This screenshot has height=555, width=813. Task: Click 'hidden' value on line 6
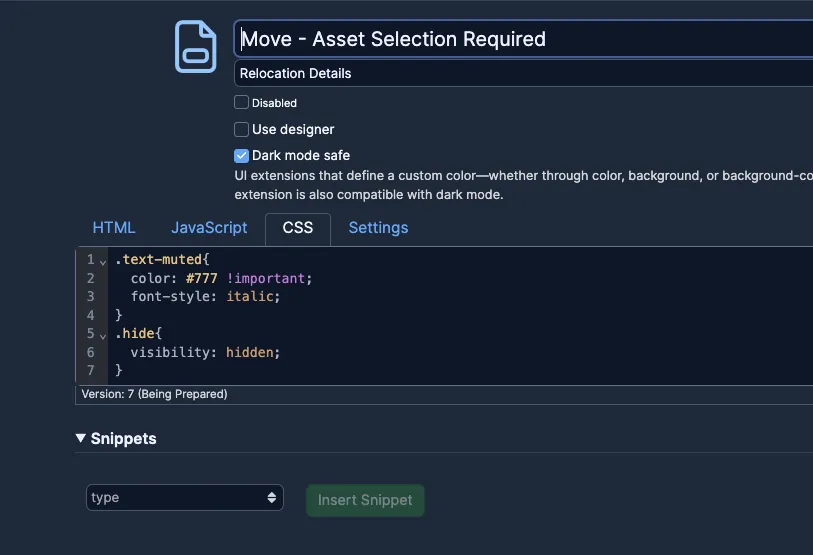coord(249,352)
